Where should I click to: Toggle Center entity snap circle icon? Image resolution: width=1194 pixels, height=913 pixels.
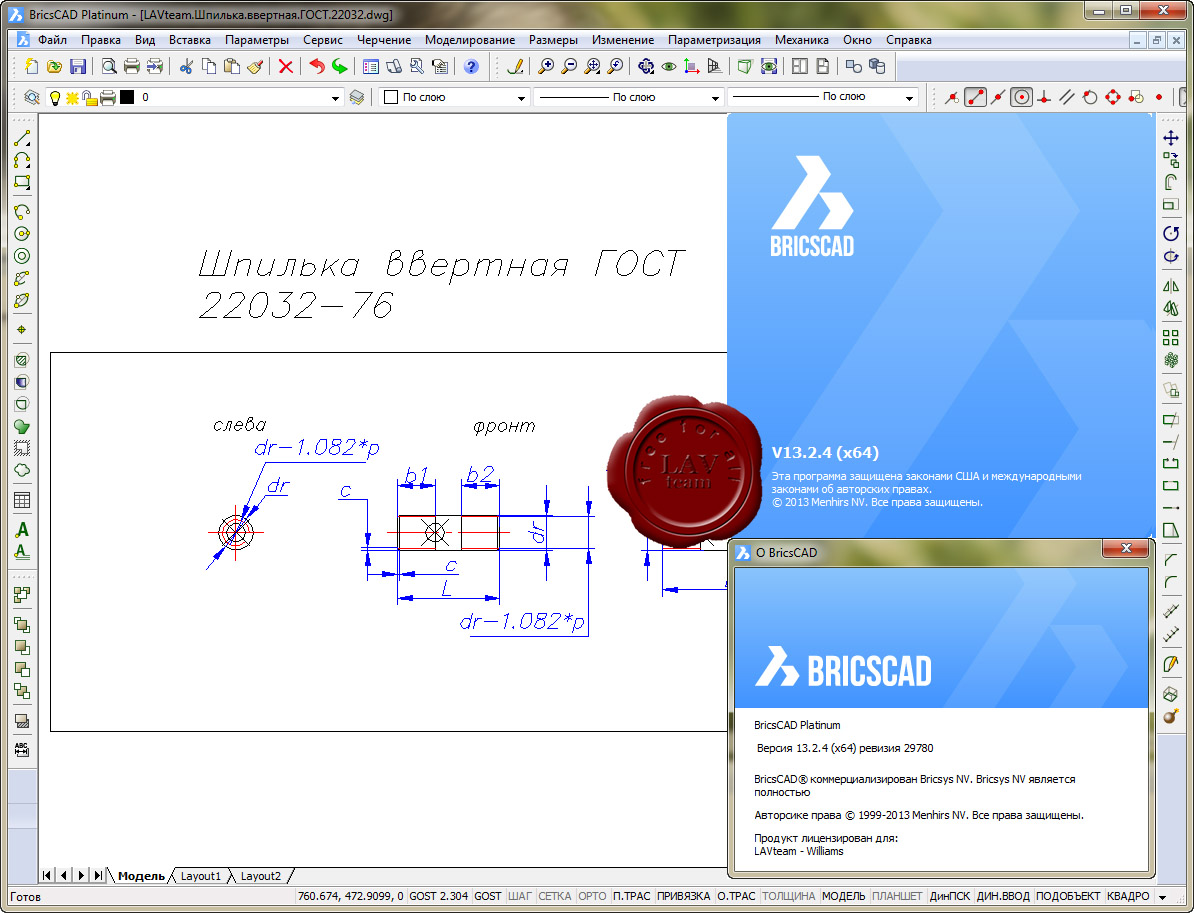click(1021, 97)
